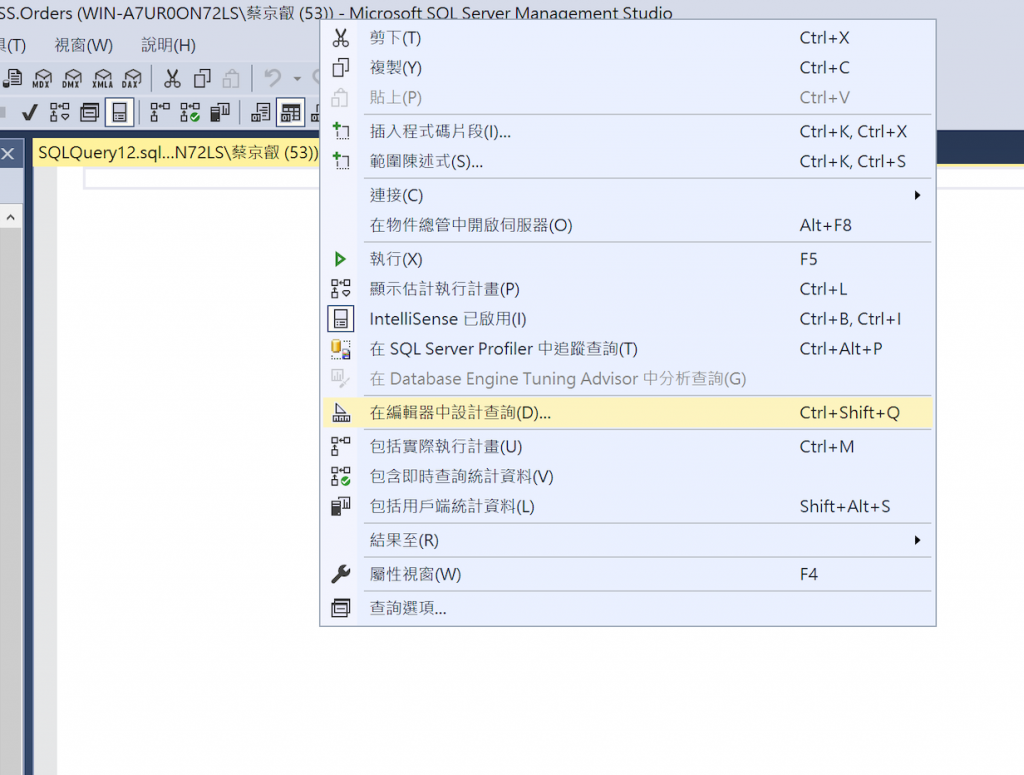Toggle Include Live Query Statistics toolbar button
Viewport: 1024px width, 775px height.
coord(190,112)
